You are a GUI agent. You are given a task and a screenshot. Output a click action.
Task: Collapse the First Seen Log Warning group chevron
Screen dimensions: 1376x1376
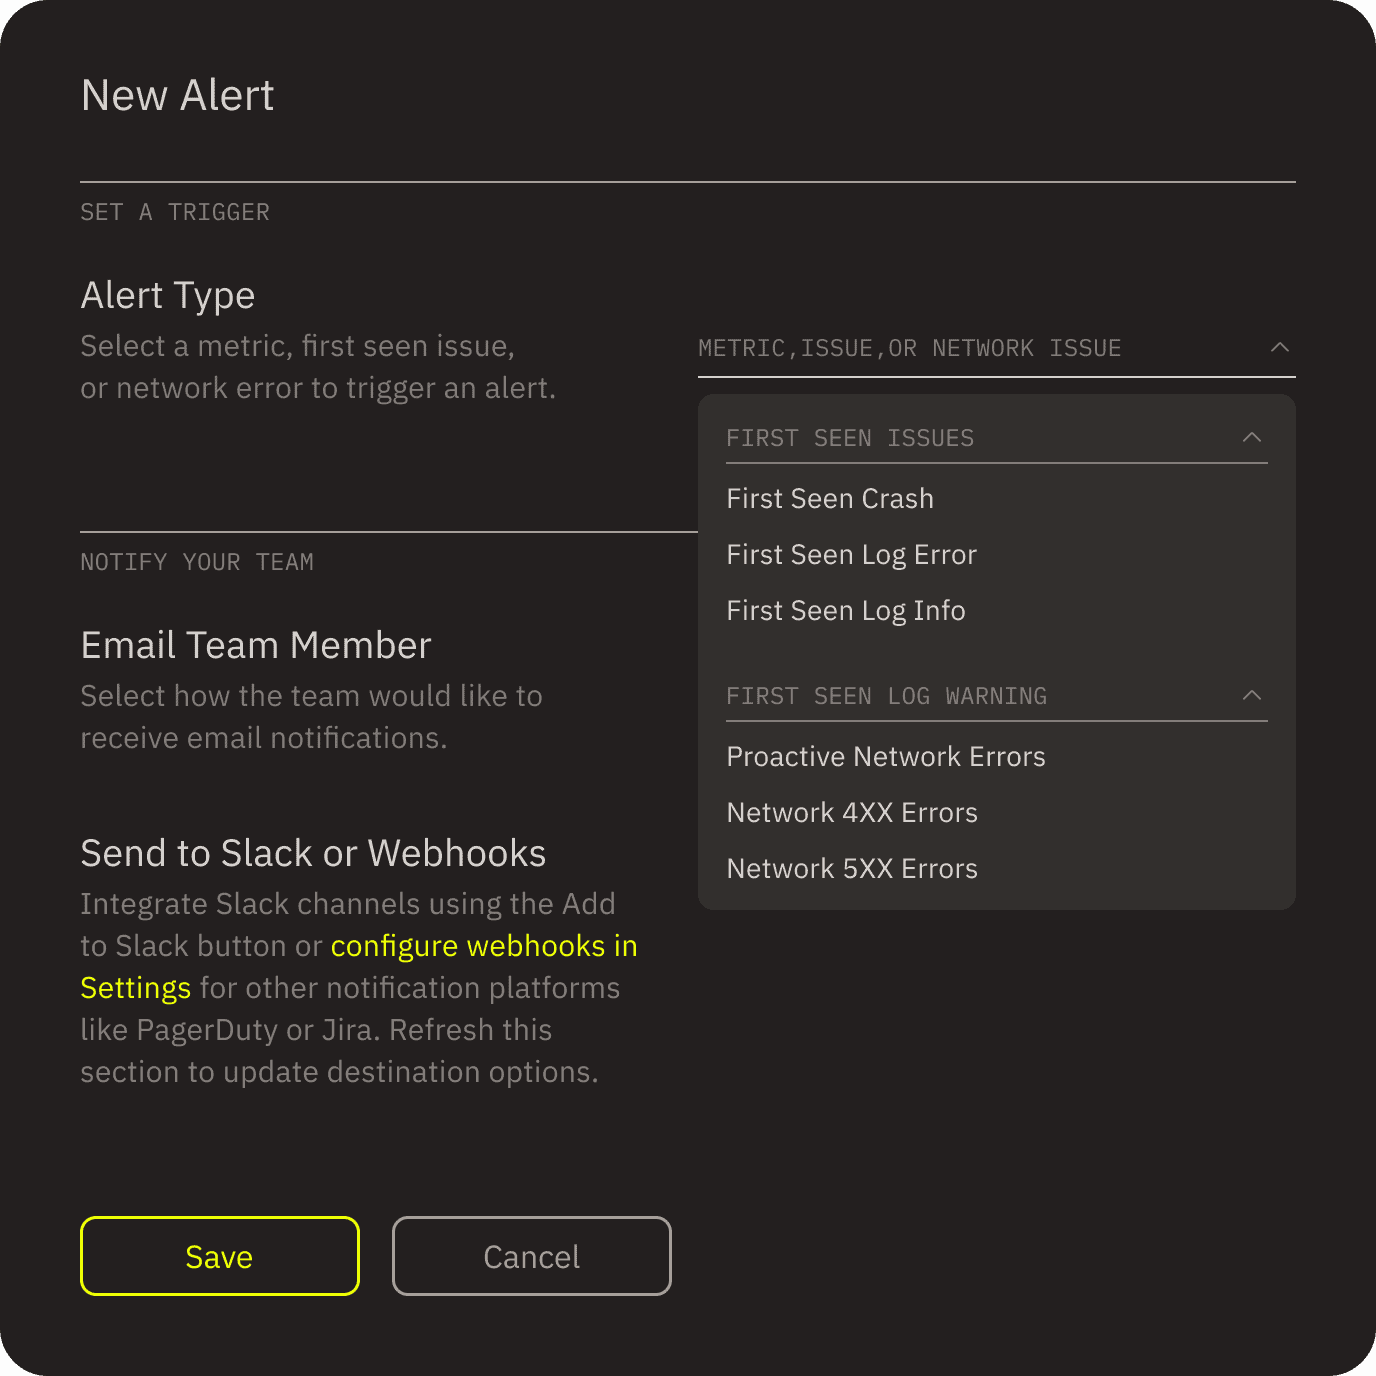tap(1251, 695)
